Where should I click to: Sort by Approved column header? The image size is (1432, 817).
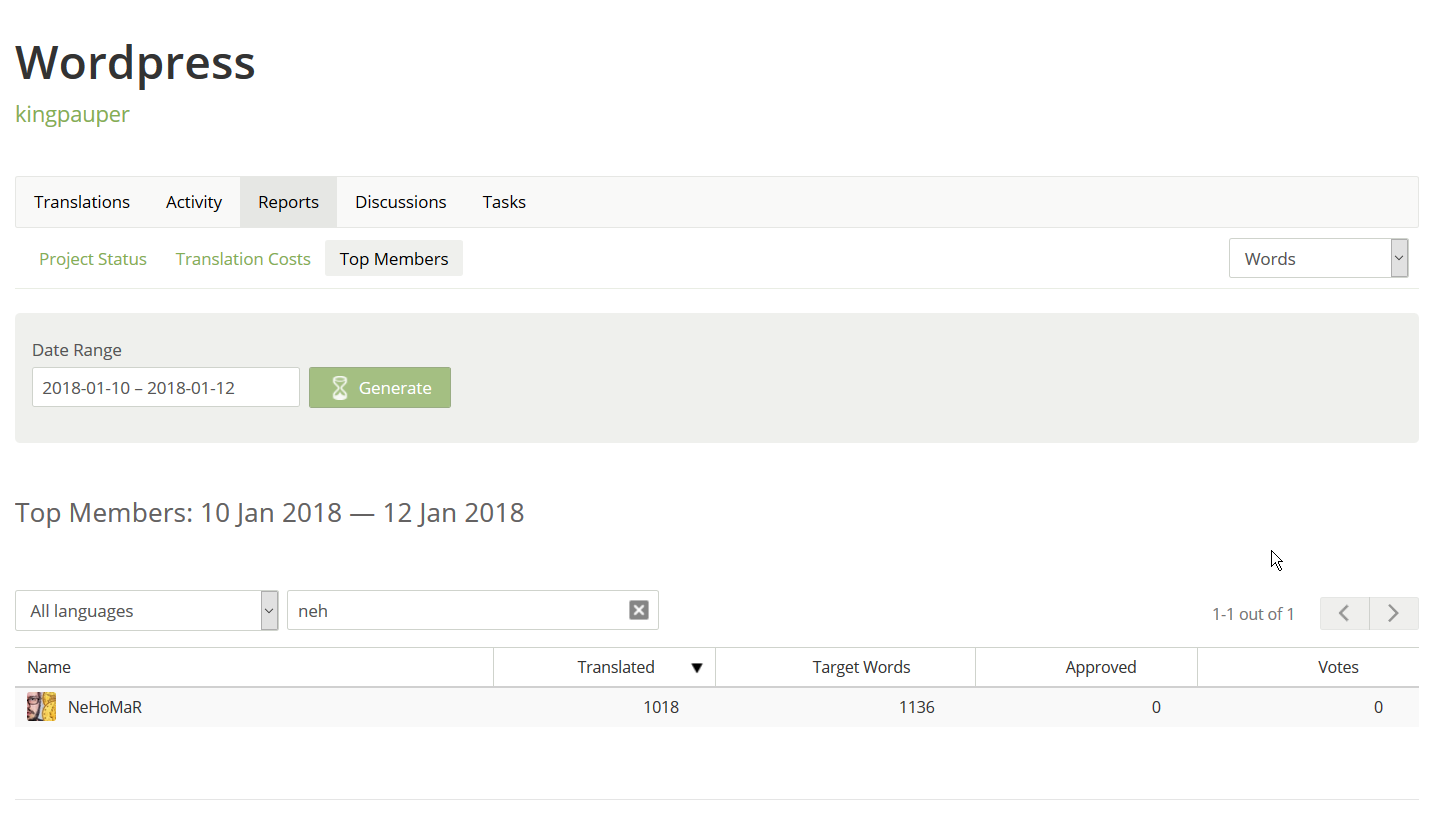point(1087,667)
